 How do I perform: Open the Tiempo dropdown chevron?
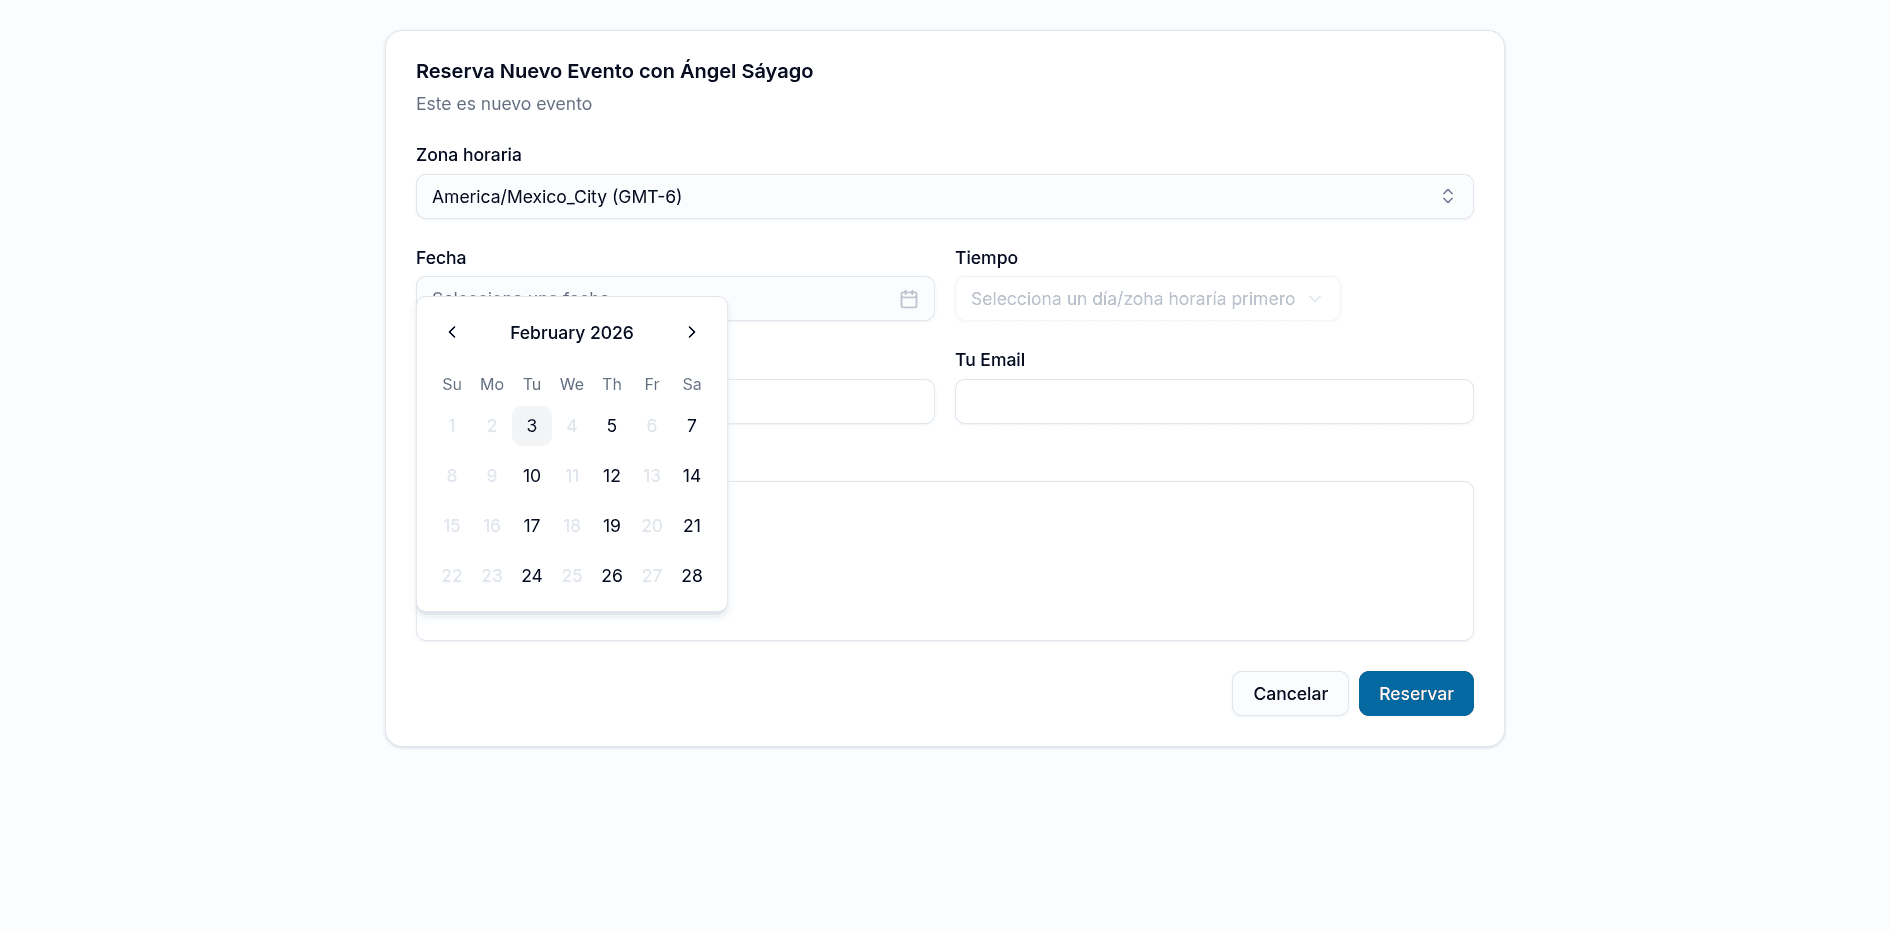coord(1313,298)
